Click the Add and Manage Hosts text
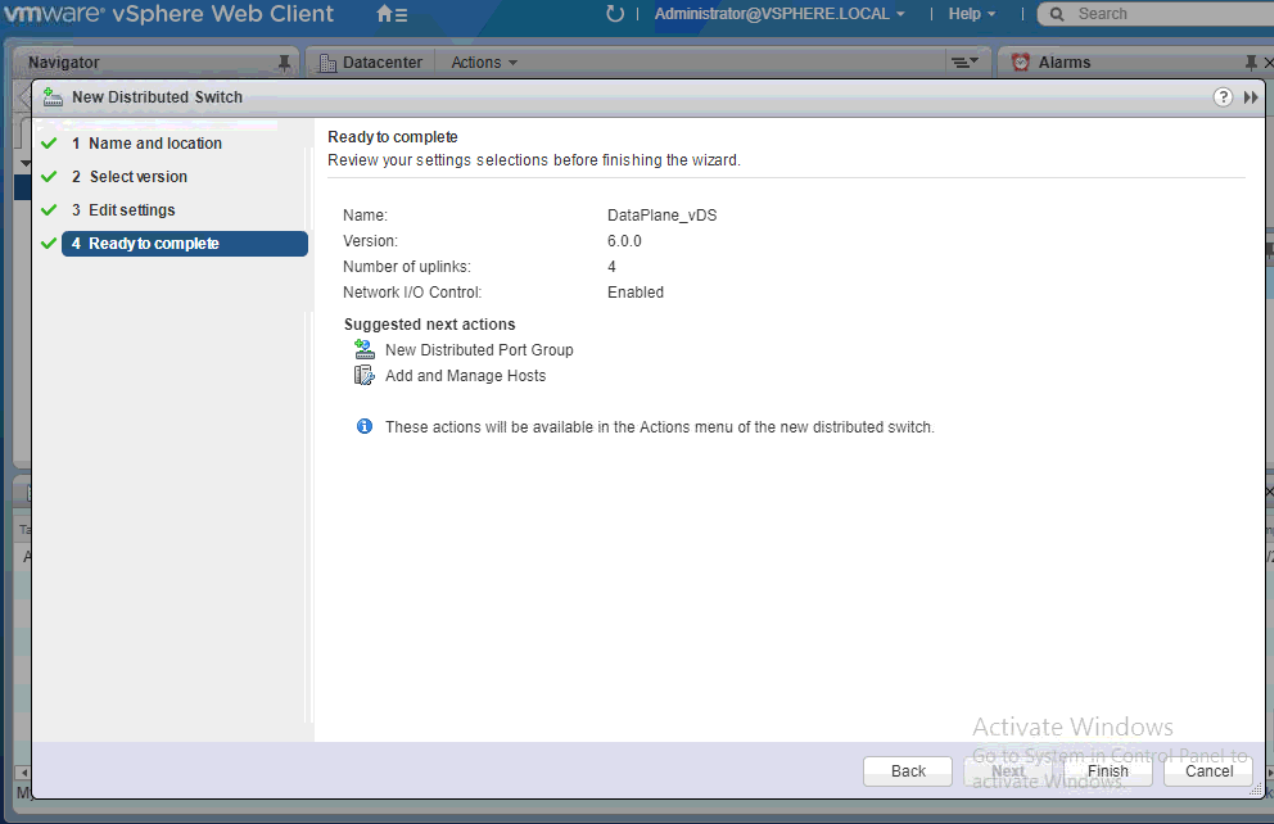Screen dimensions: 1274x824 tap(465, 376)
